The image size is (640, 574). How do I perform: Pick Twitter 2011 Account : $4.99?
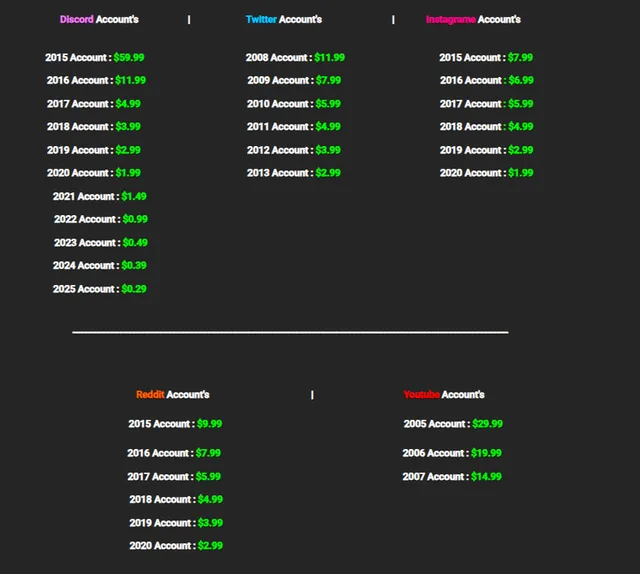[x=294, y=127]
